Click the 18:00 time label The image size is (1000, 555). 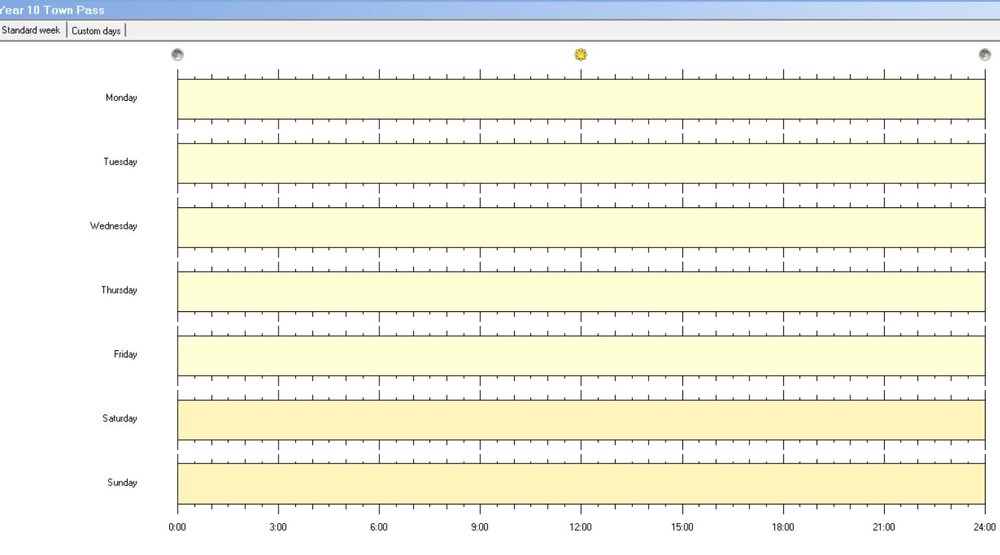pos(783,527)
